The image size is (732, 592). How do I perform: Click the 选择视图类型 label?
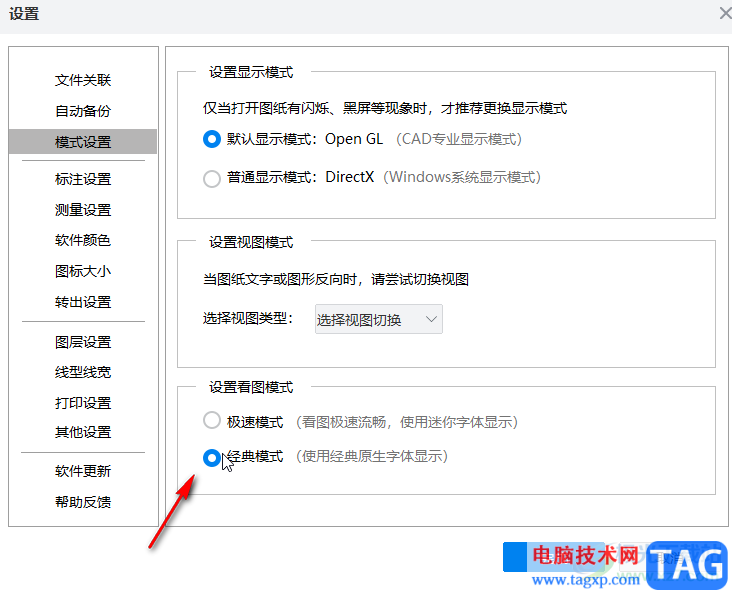[x=248, y=318]
